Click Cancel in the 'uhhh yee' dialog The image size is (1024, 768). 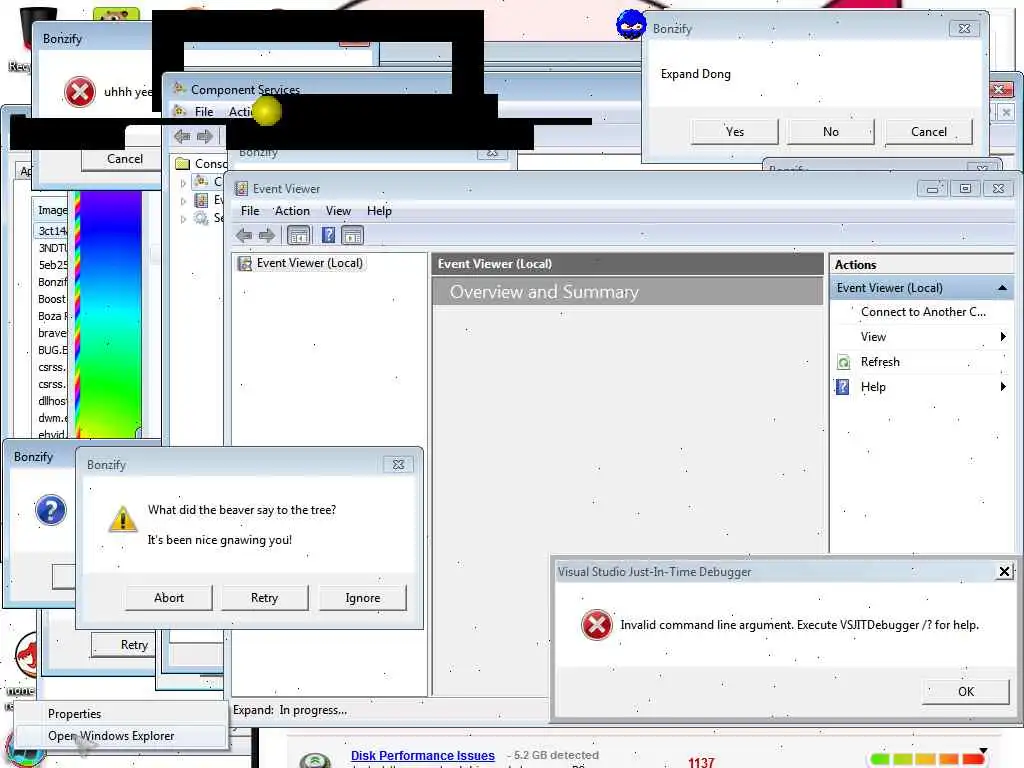(122, 159)
